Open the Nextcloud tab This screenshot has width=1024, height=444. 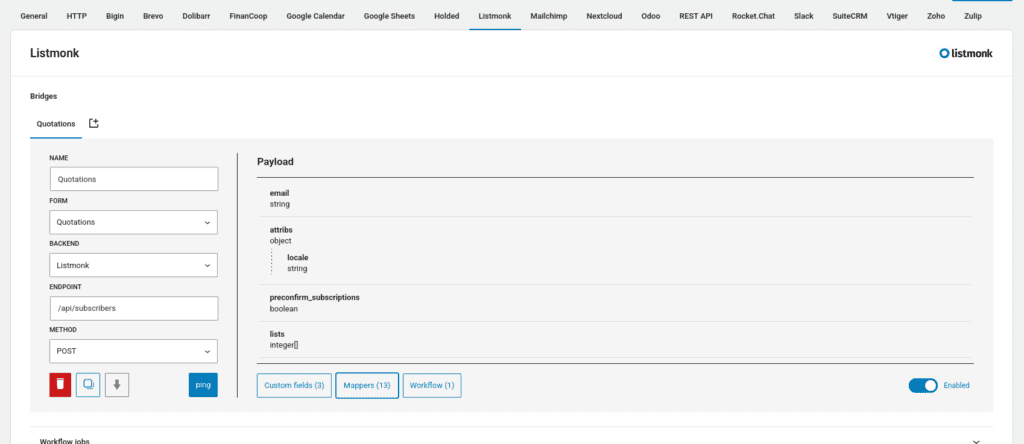pos(604,16)
